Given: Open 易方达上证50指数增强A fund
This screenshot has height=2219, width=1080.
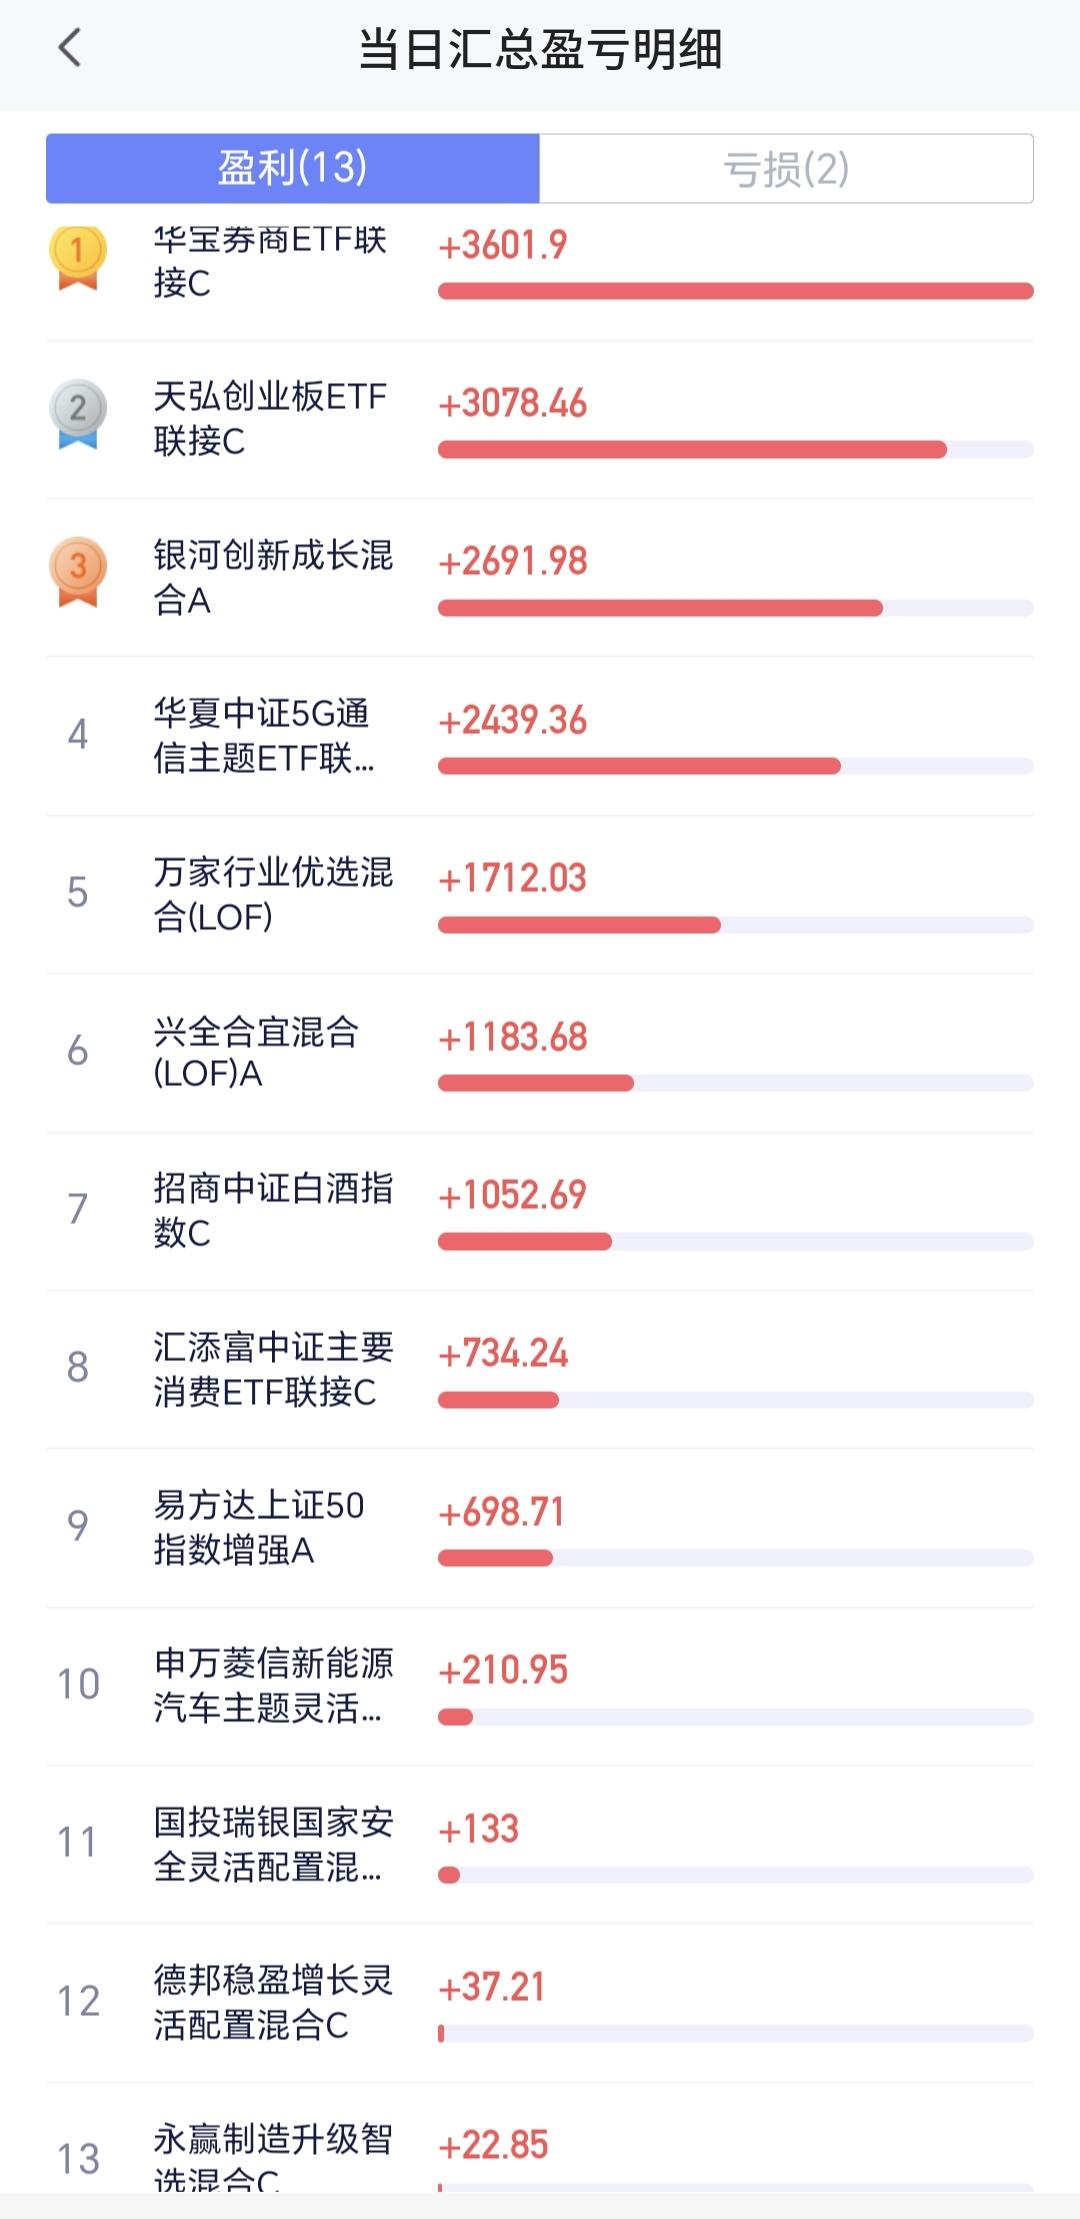Looking at the screenshot, I should tap(258, 1527).
